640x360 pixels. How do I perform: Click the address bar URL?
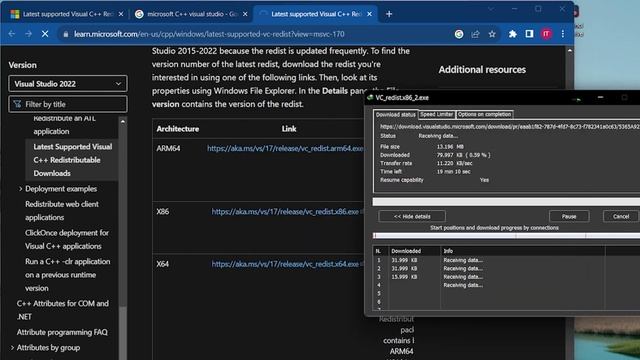point(209,34)
